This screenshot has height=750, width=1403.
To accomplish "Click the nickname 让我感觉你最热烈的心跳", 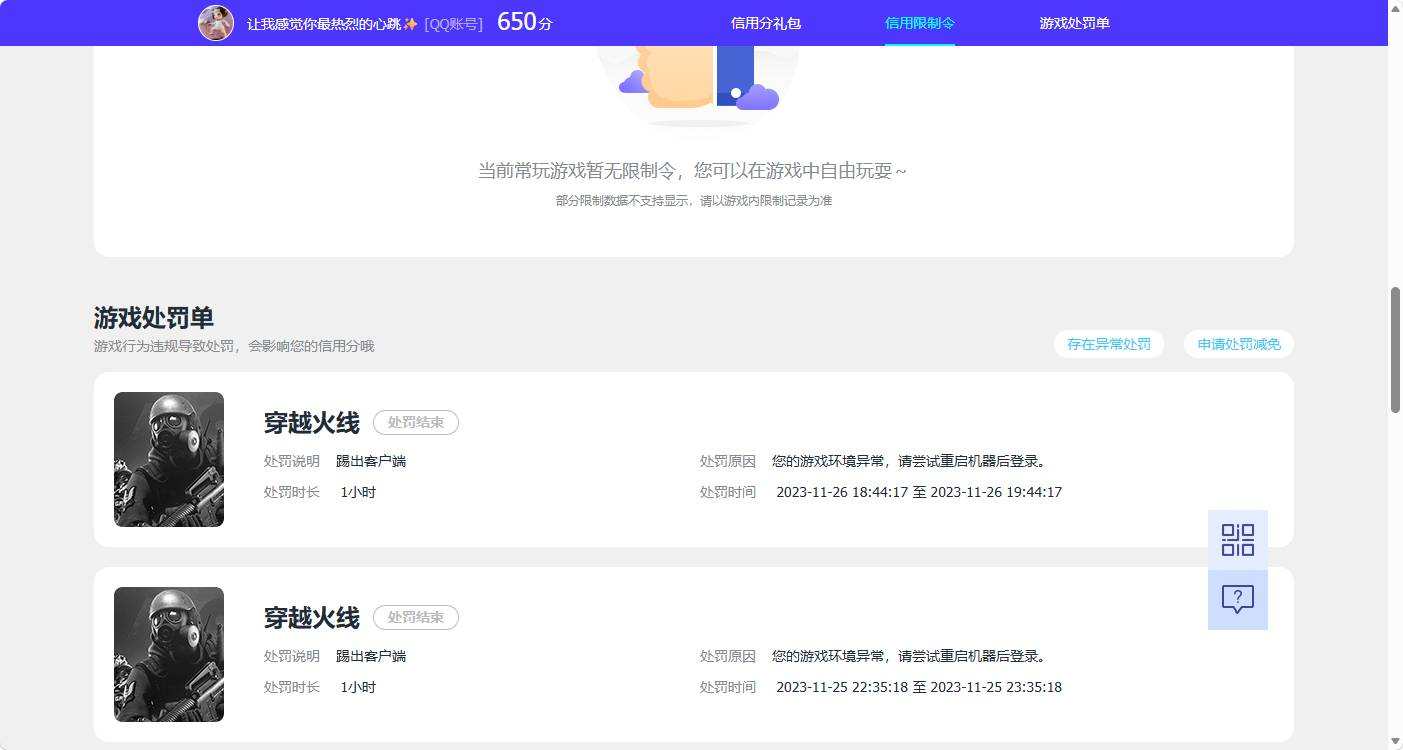I will pyautogui.click(x=332, y=23).
